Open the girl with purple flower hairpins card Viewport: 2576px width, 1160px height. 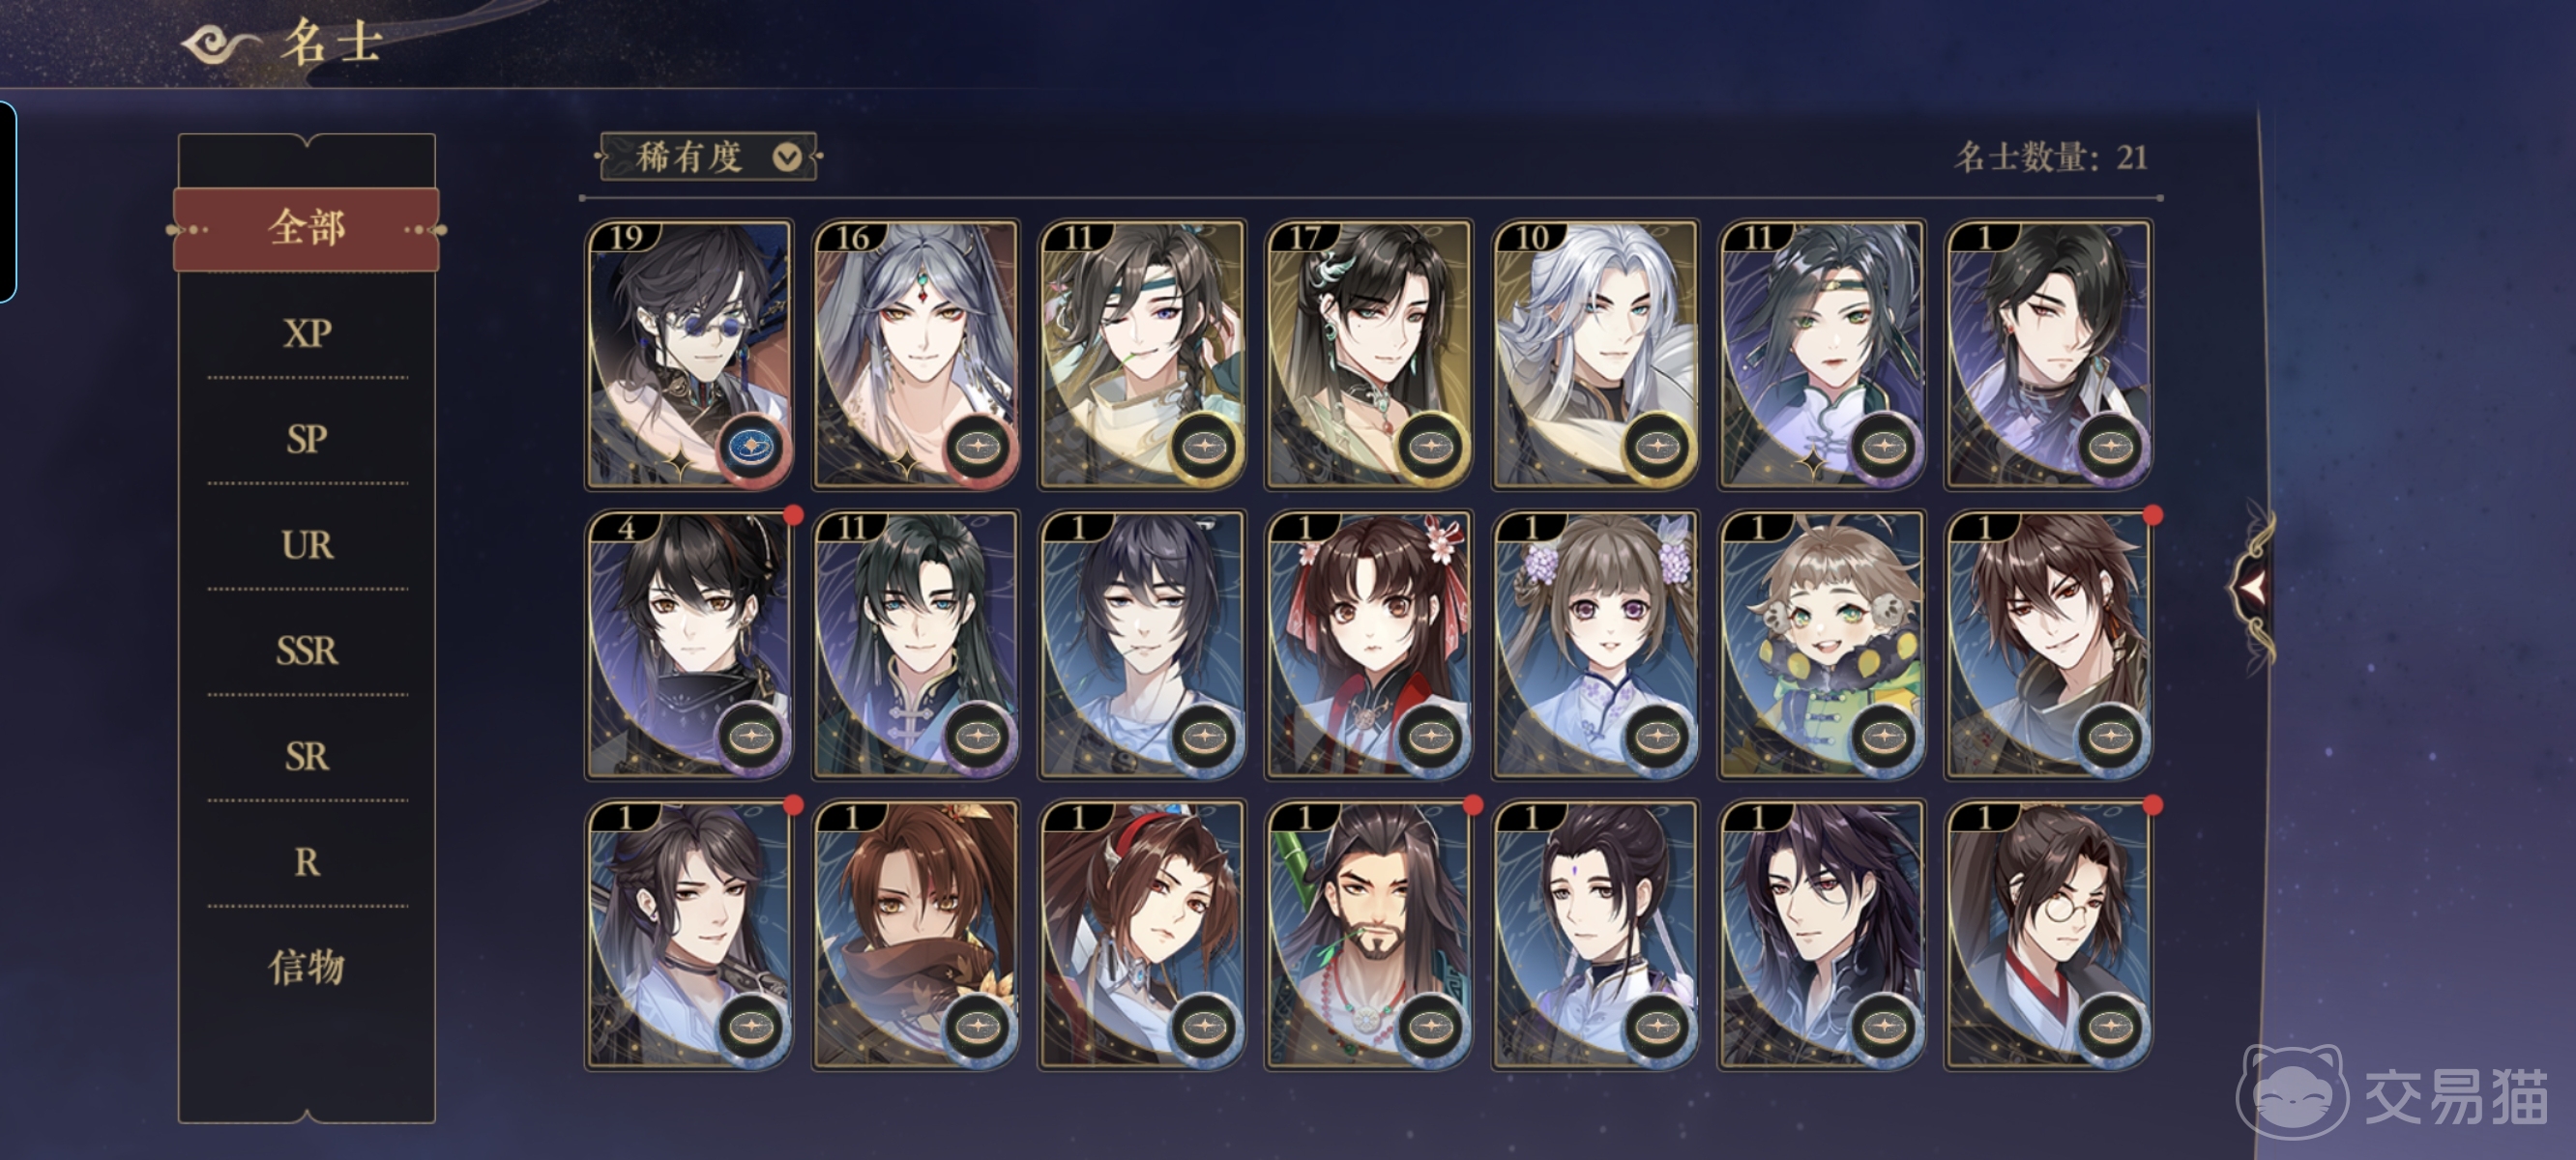coord(1595,644)
